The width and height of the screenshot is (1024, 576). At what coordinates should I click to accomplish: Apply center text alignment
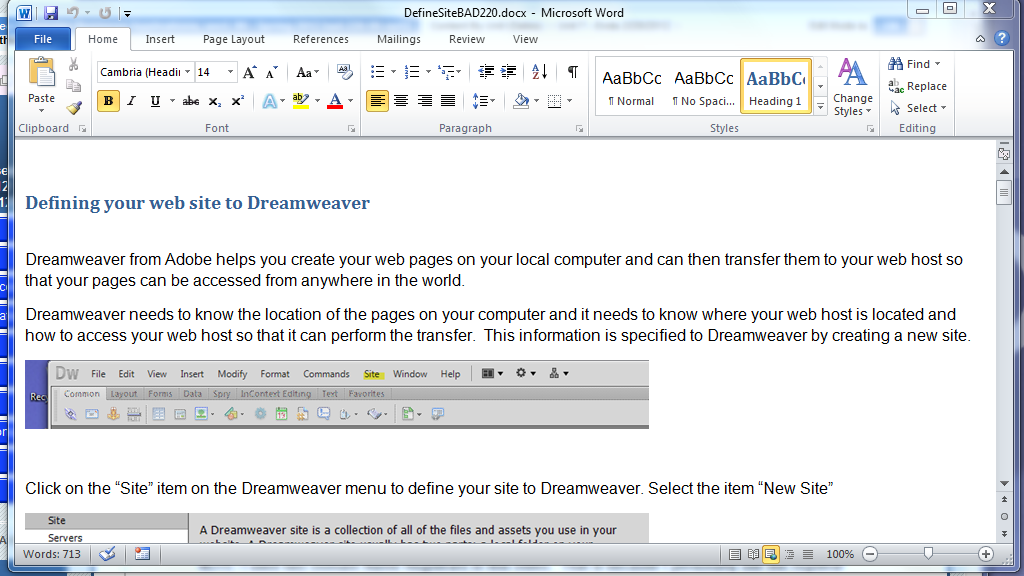pyautogui.click(x=401, y=101)
